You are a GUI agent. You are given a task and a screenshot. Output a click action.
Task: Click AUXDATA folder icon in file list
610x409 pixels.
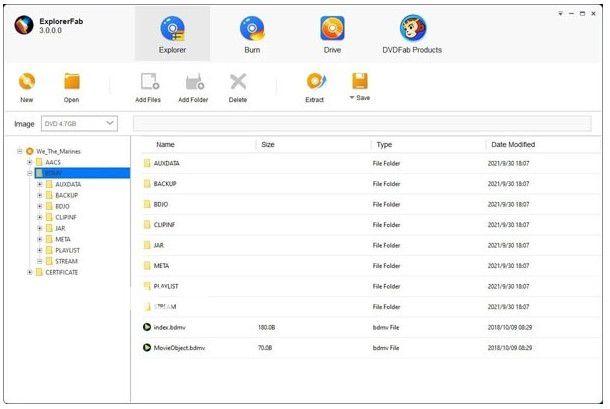(x=147, y=163)
